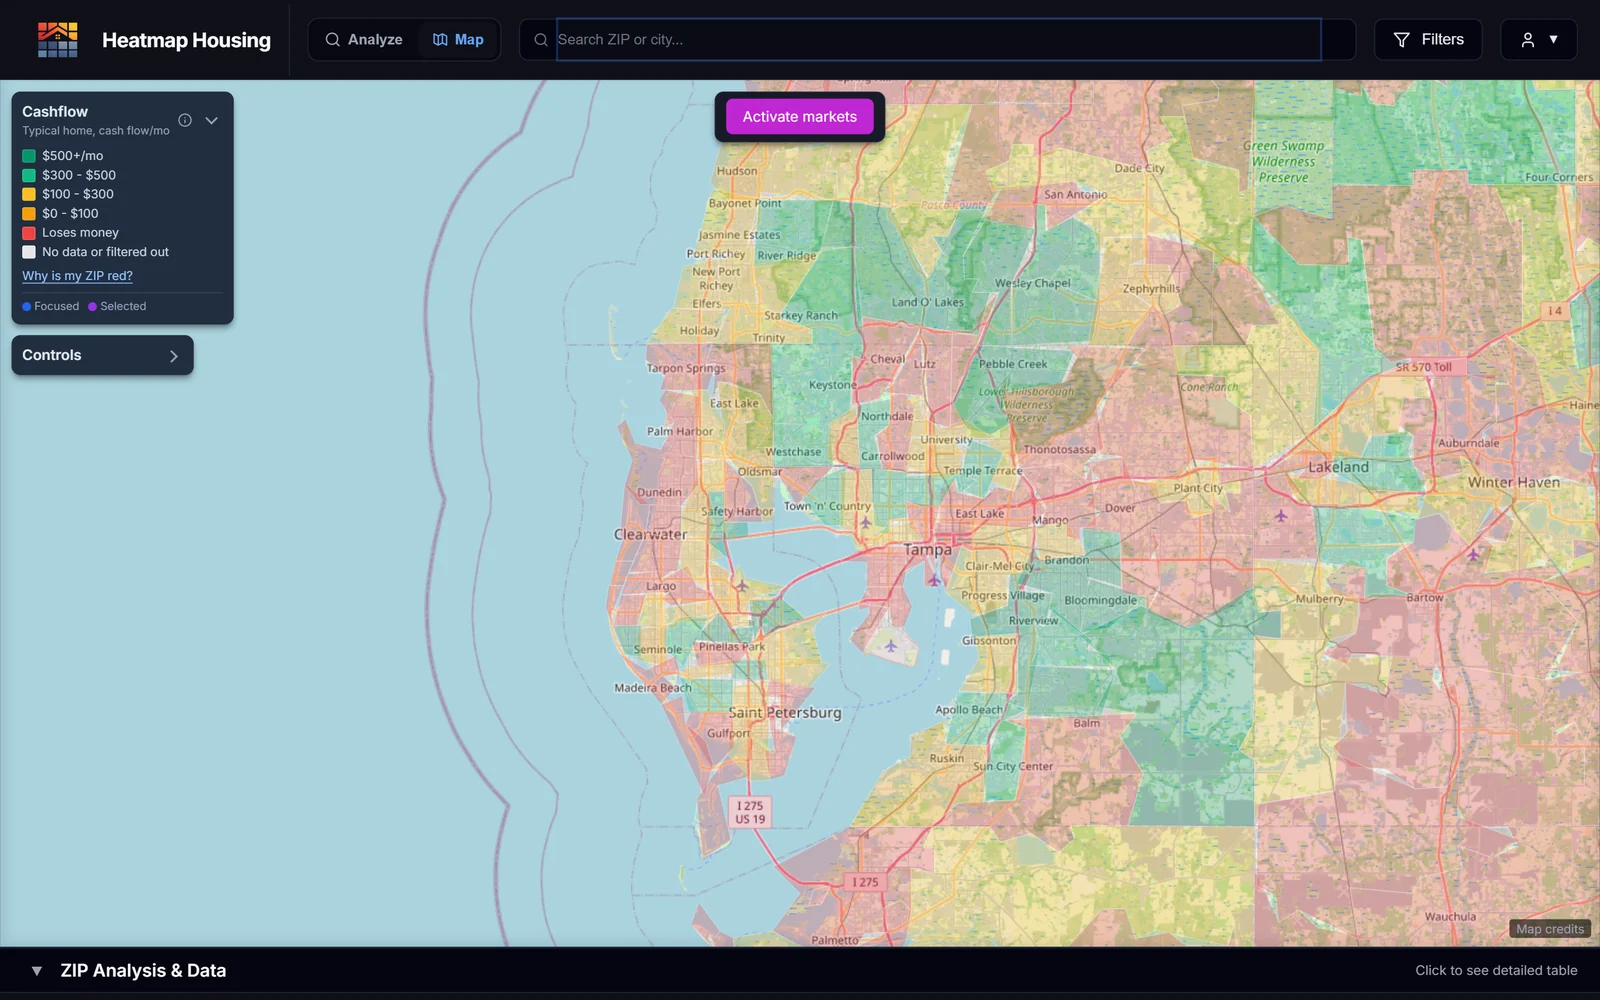Click the $500+/mo color swatch
Screen dimensions: 1600x1000
coord(29,156)
